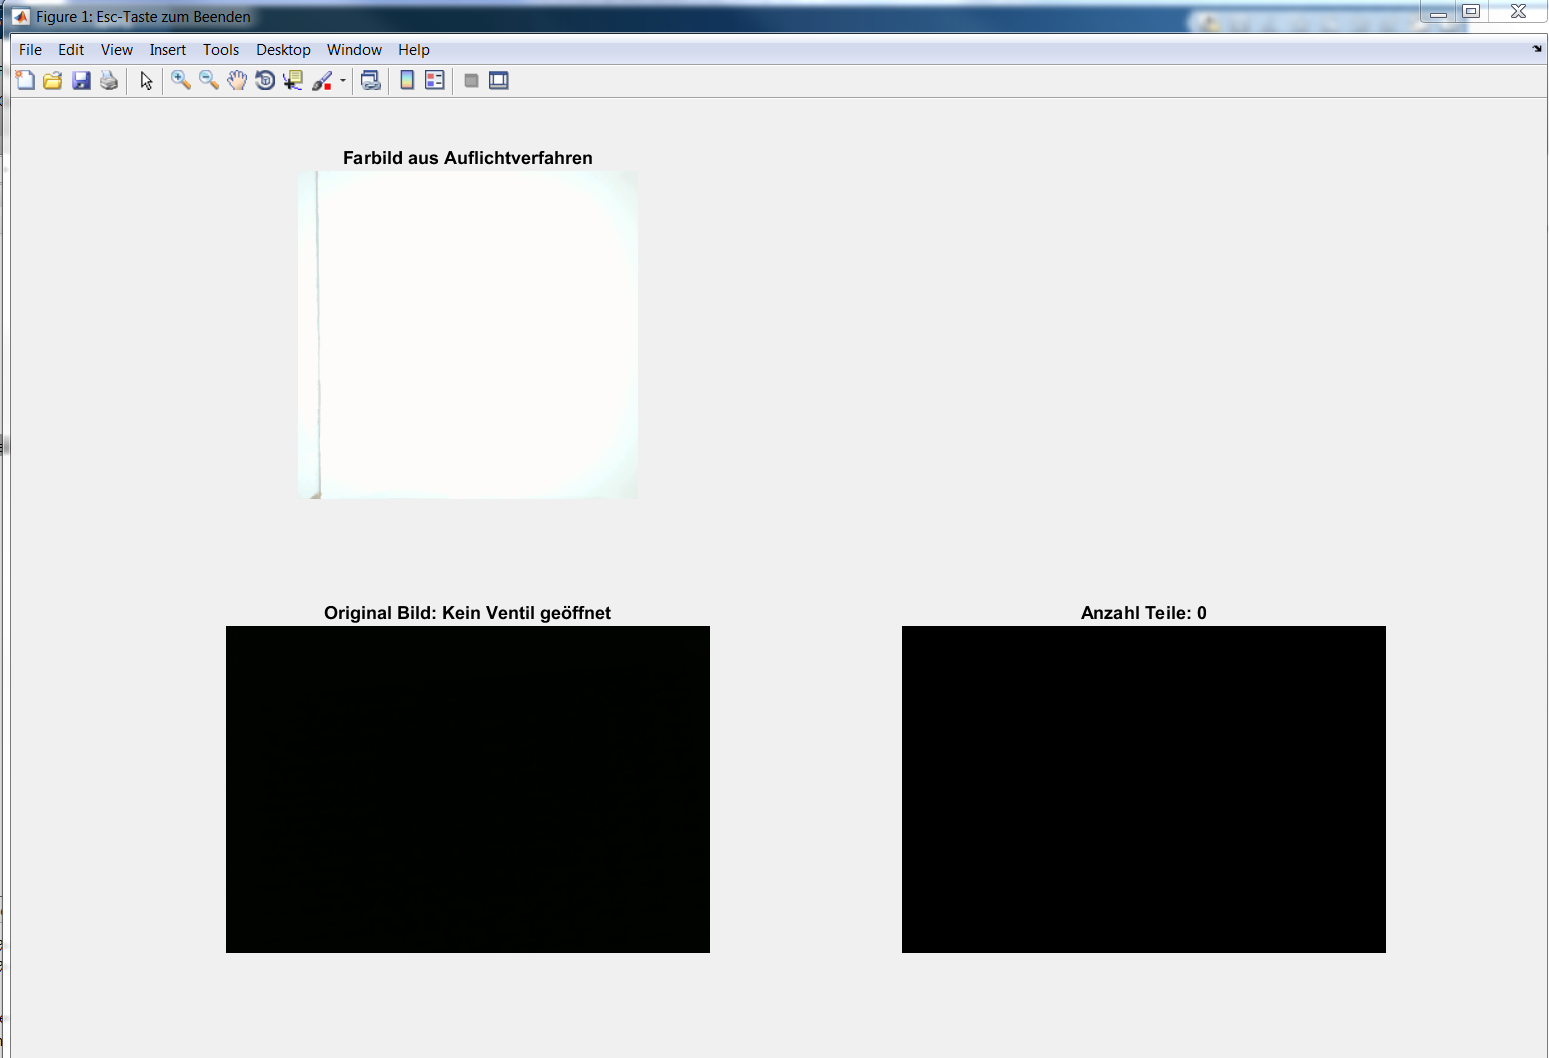
Task: Open the Tools menu
Action: pos(220,50)
